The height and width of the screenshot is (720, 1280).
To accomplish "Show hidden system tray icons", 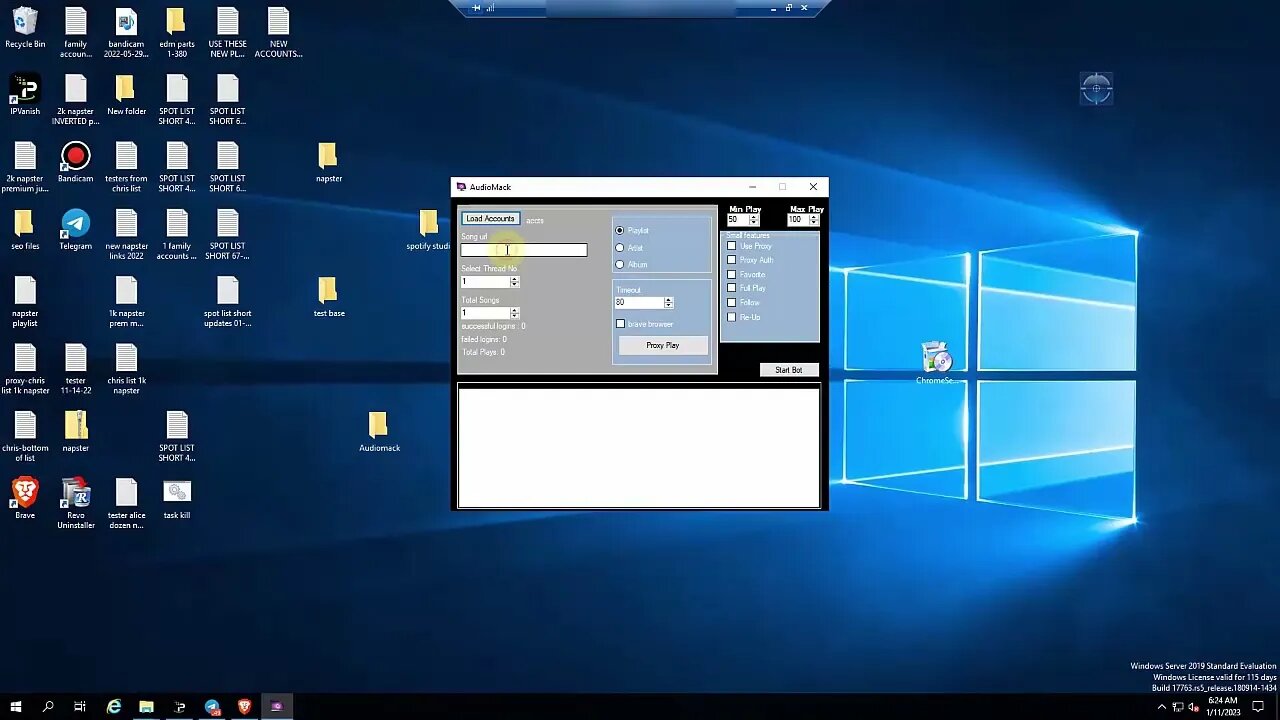I will (x=1161, y=707).
